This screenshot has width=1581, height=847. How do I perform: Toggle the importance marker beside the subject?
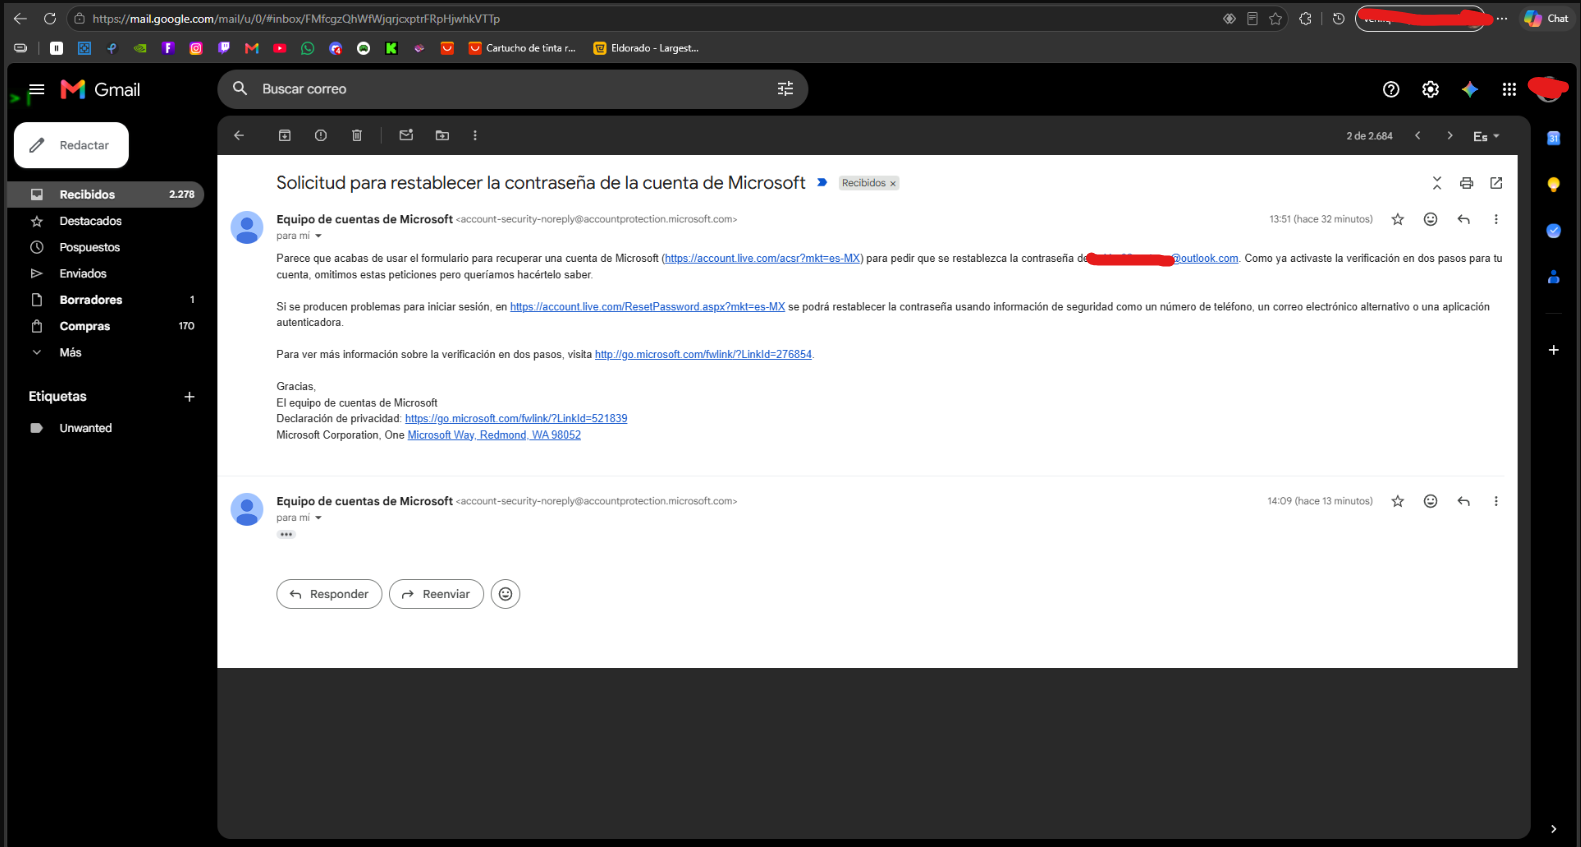pos(822,183)
